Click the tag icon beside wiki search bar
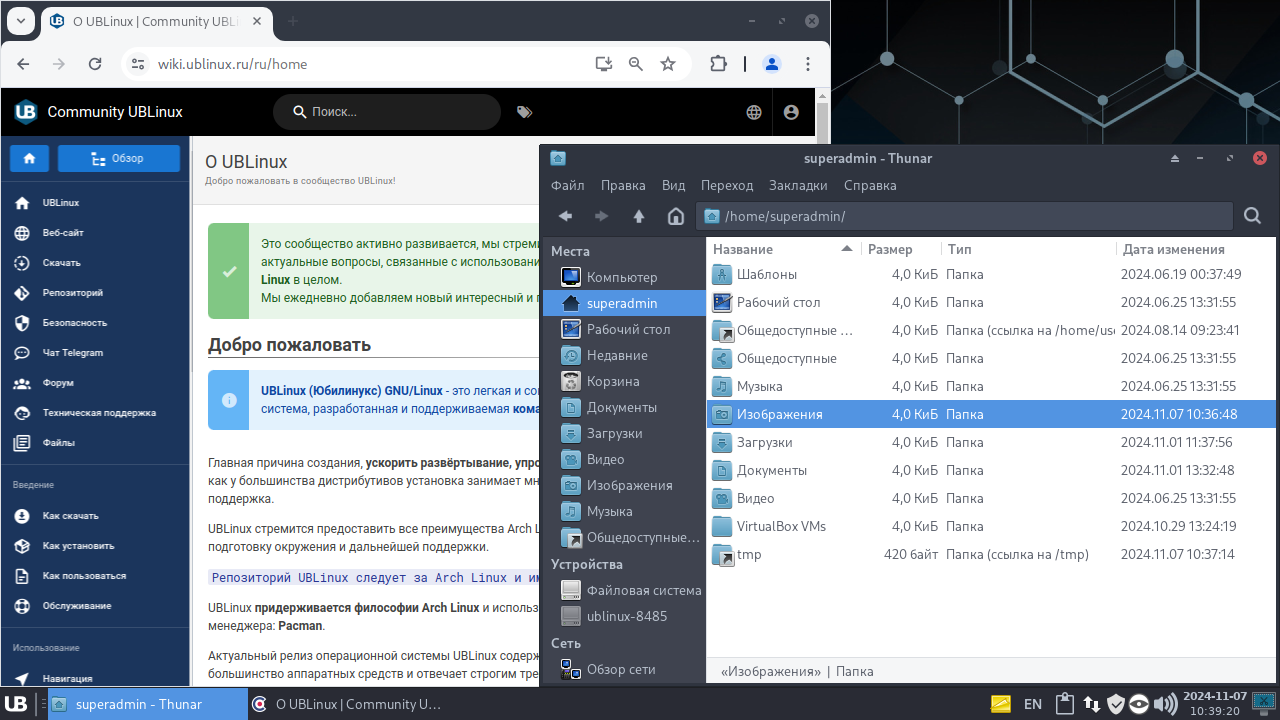Viewport: 1280px width, 720px height. (x=524, y=112)
